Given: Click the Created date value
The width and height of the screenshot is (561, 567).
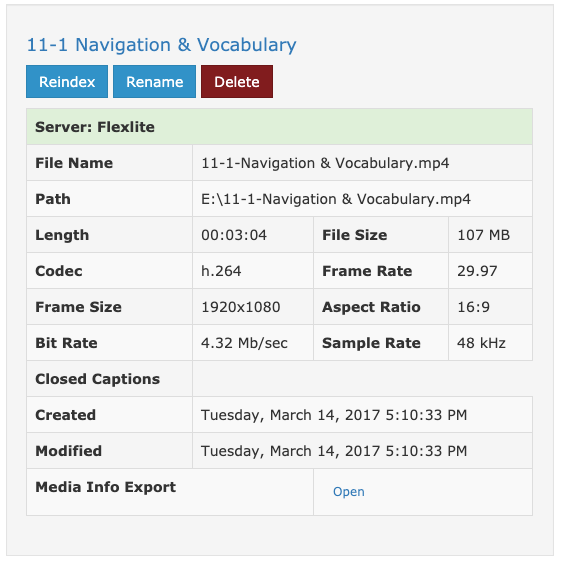Looking at the screenshot, I should pos(334,415).
